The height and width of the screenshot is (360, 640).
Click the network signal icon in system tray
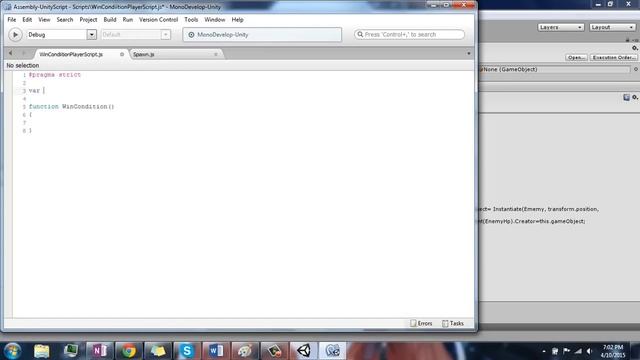[x=578, y=351]
